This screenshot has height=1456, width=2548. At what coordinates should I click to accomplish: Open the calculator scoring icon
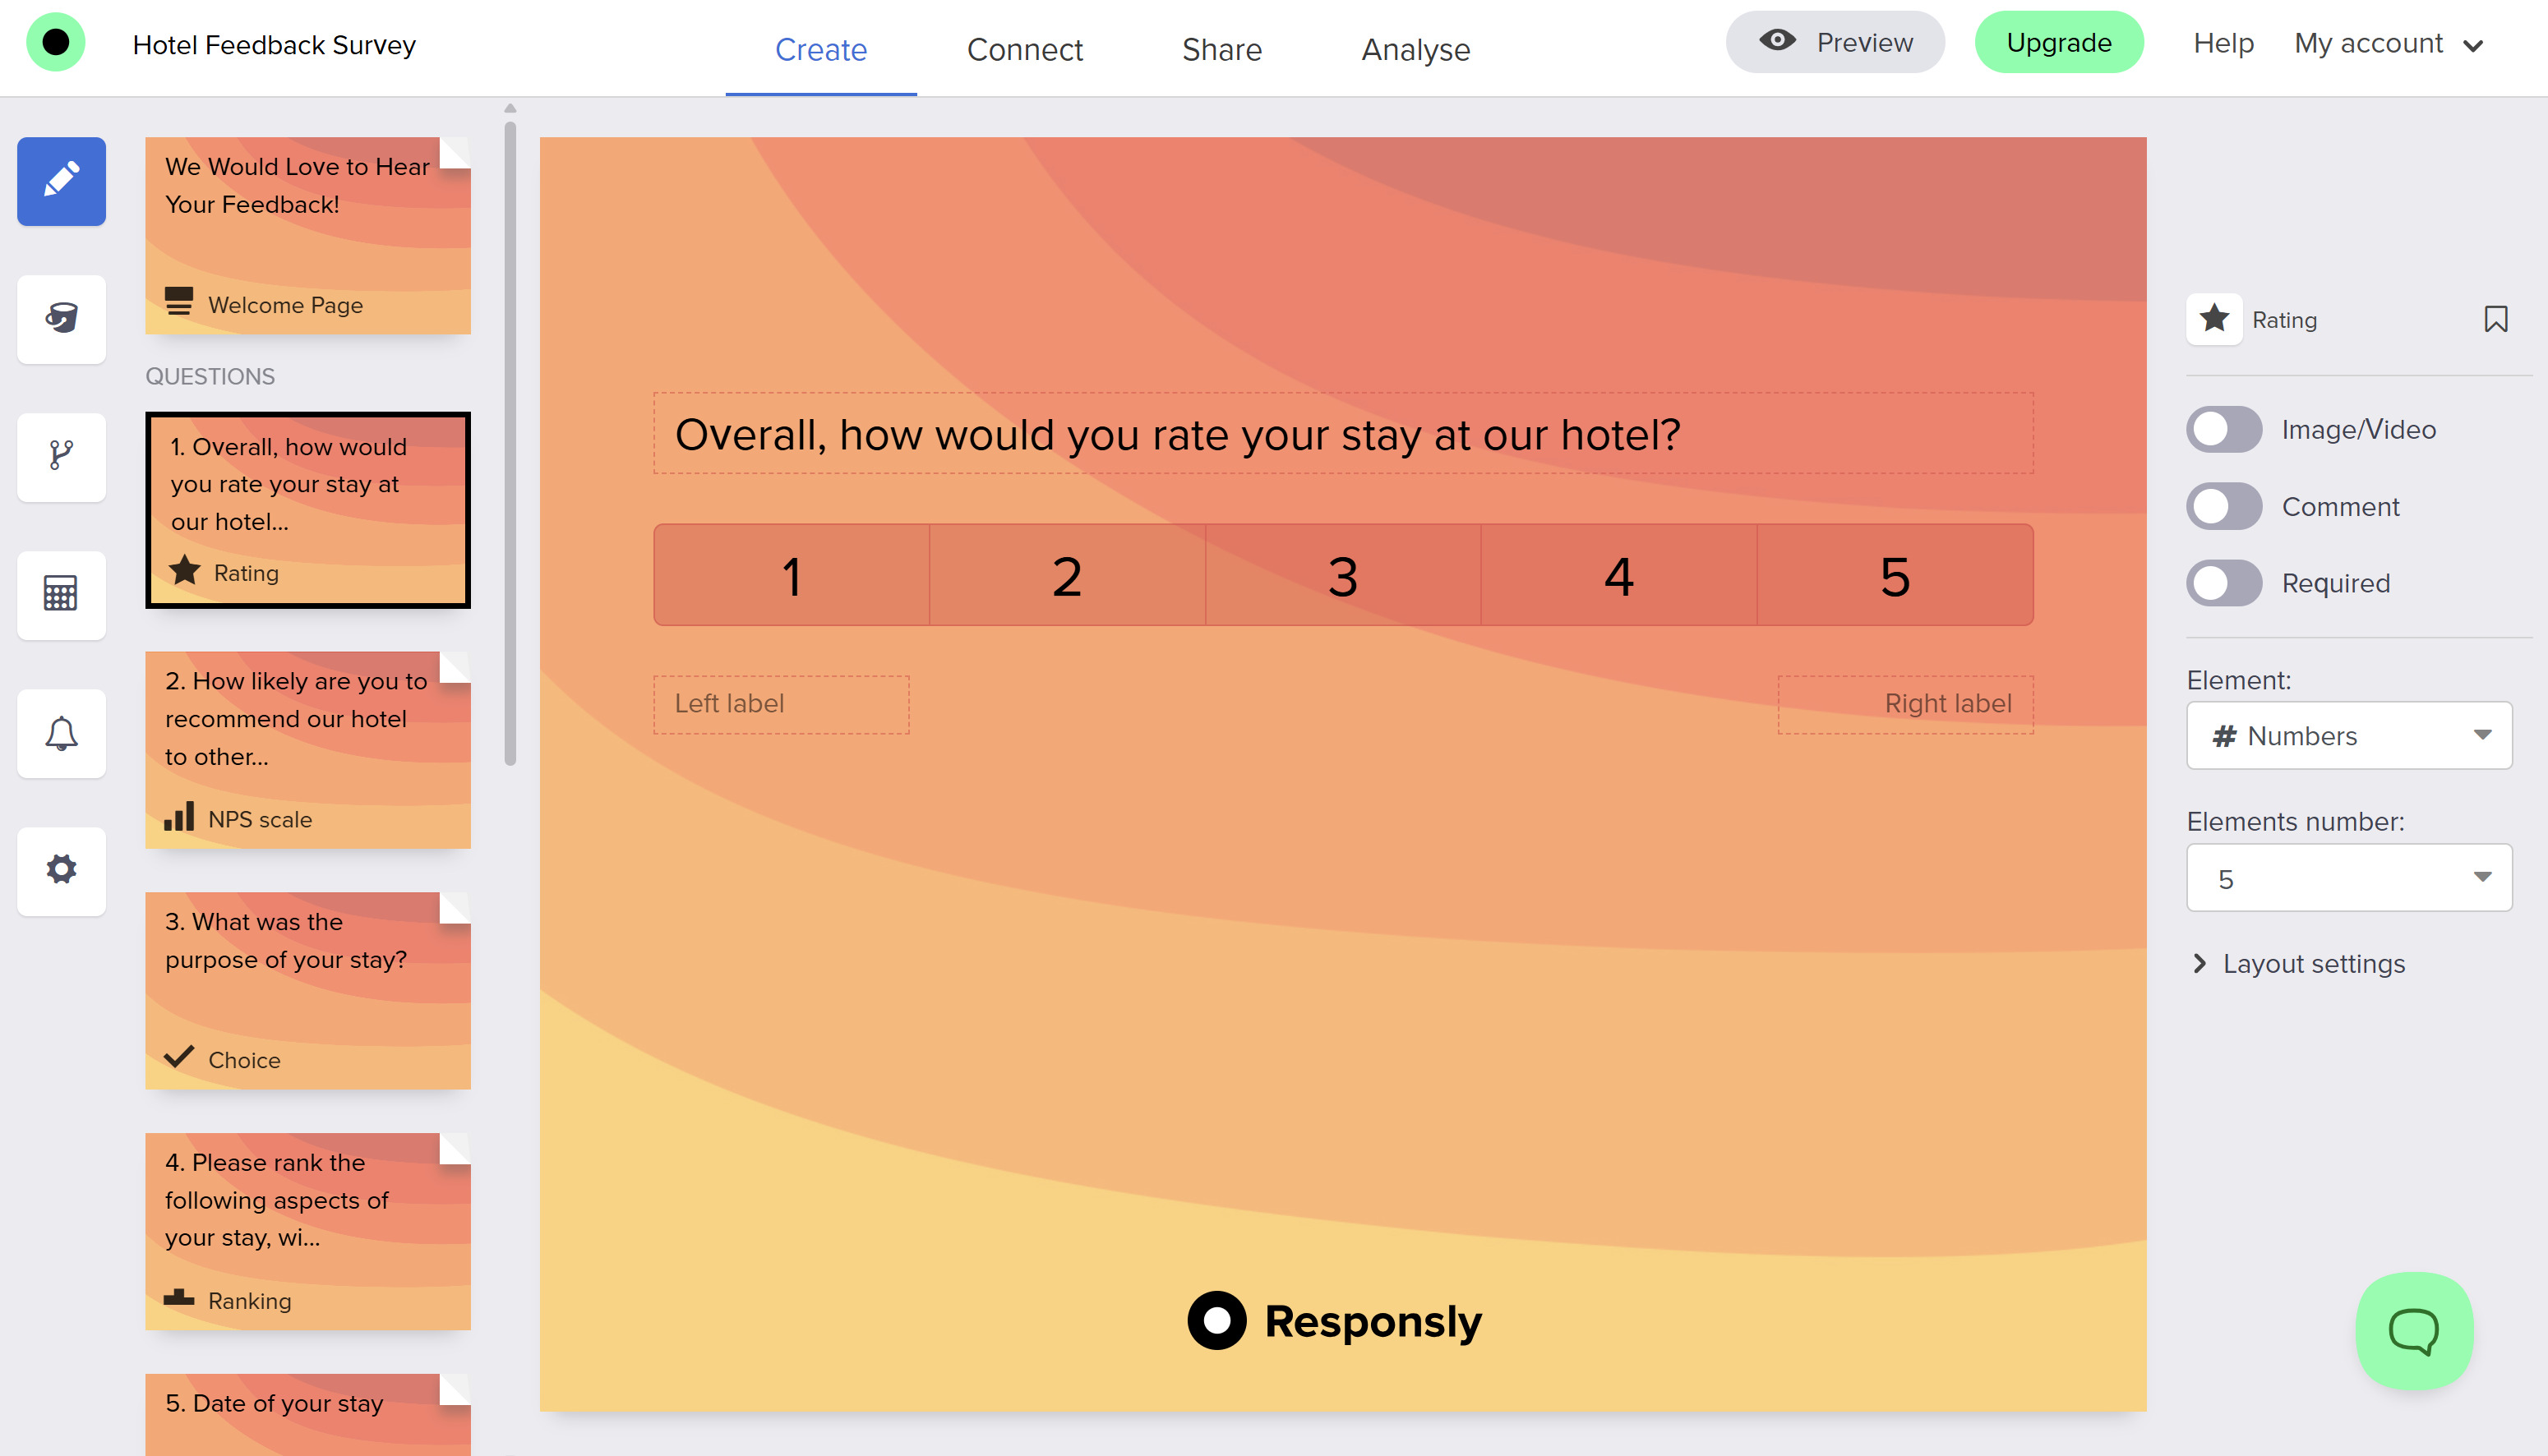pos(61,594)
